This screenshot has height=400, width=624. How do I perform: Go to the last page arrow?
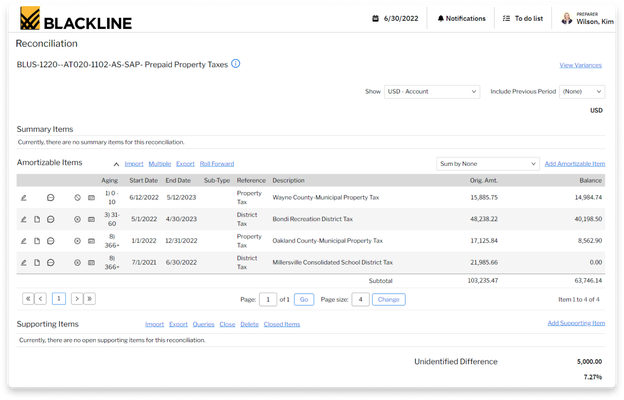coord(90,299)
